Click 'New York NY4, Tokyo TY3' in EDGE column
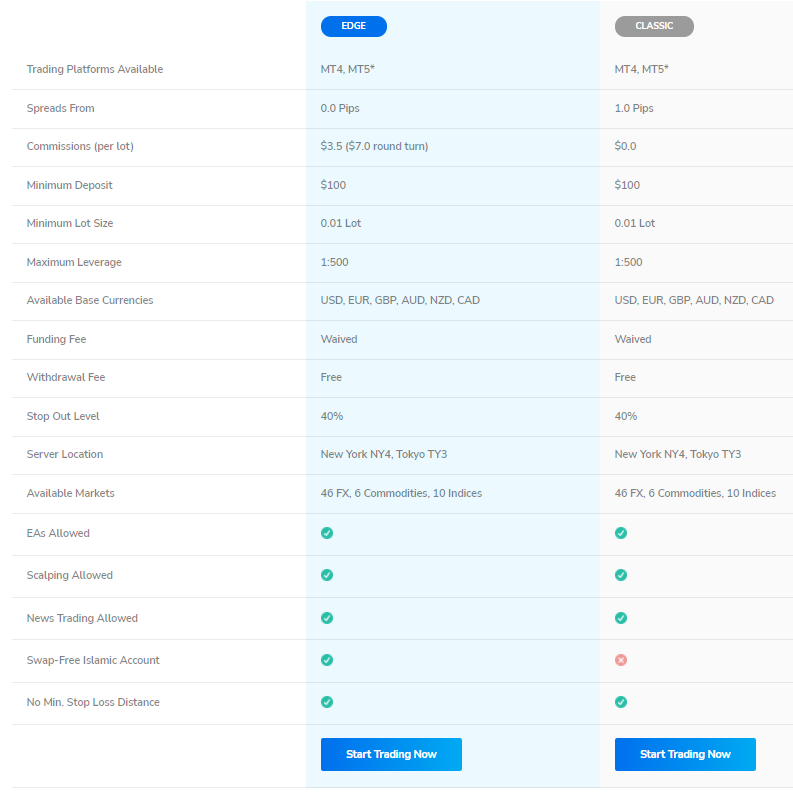Screen dimensions: 793x799 click(384, 454)
